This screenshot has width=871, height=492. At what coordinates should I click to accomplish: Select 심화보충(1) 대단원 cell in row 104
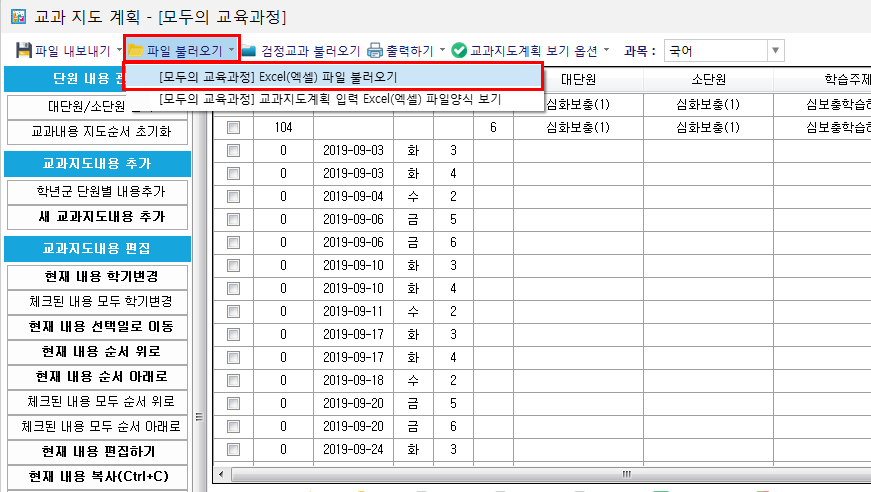pos(578,128)
